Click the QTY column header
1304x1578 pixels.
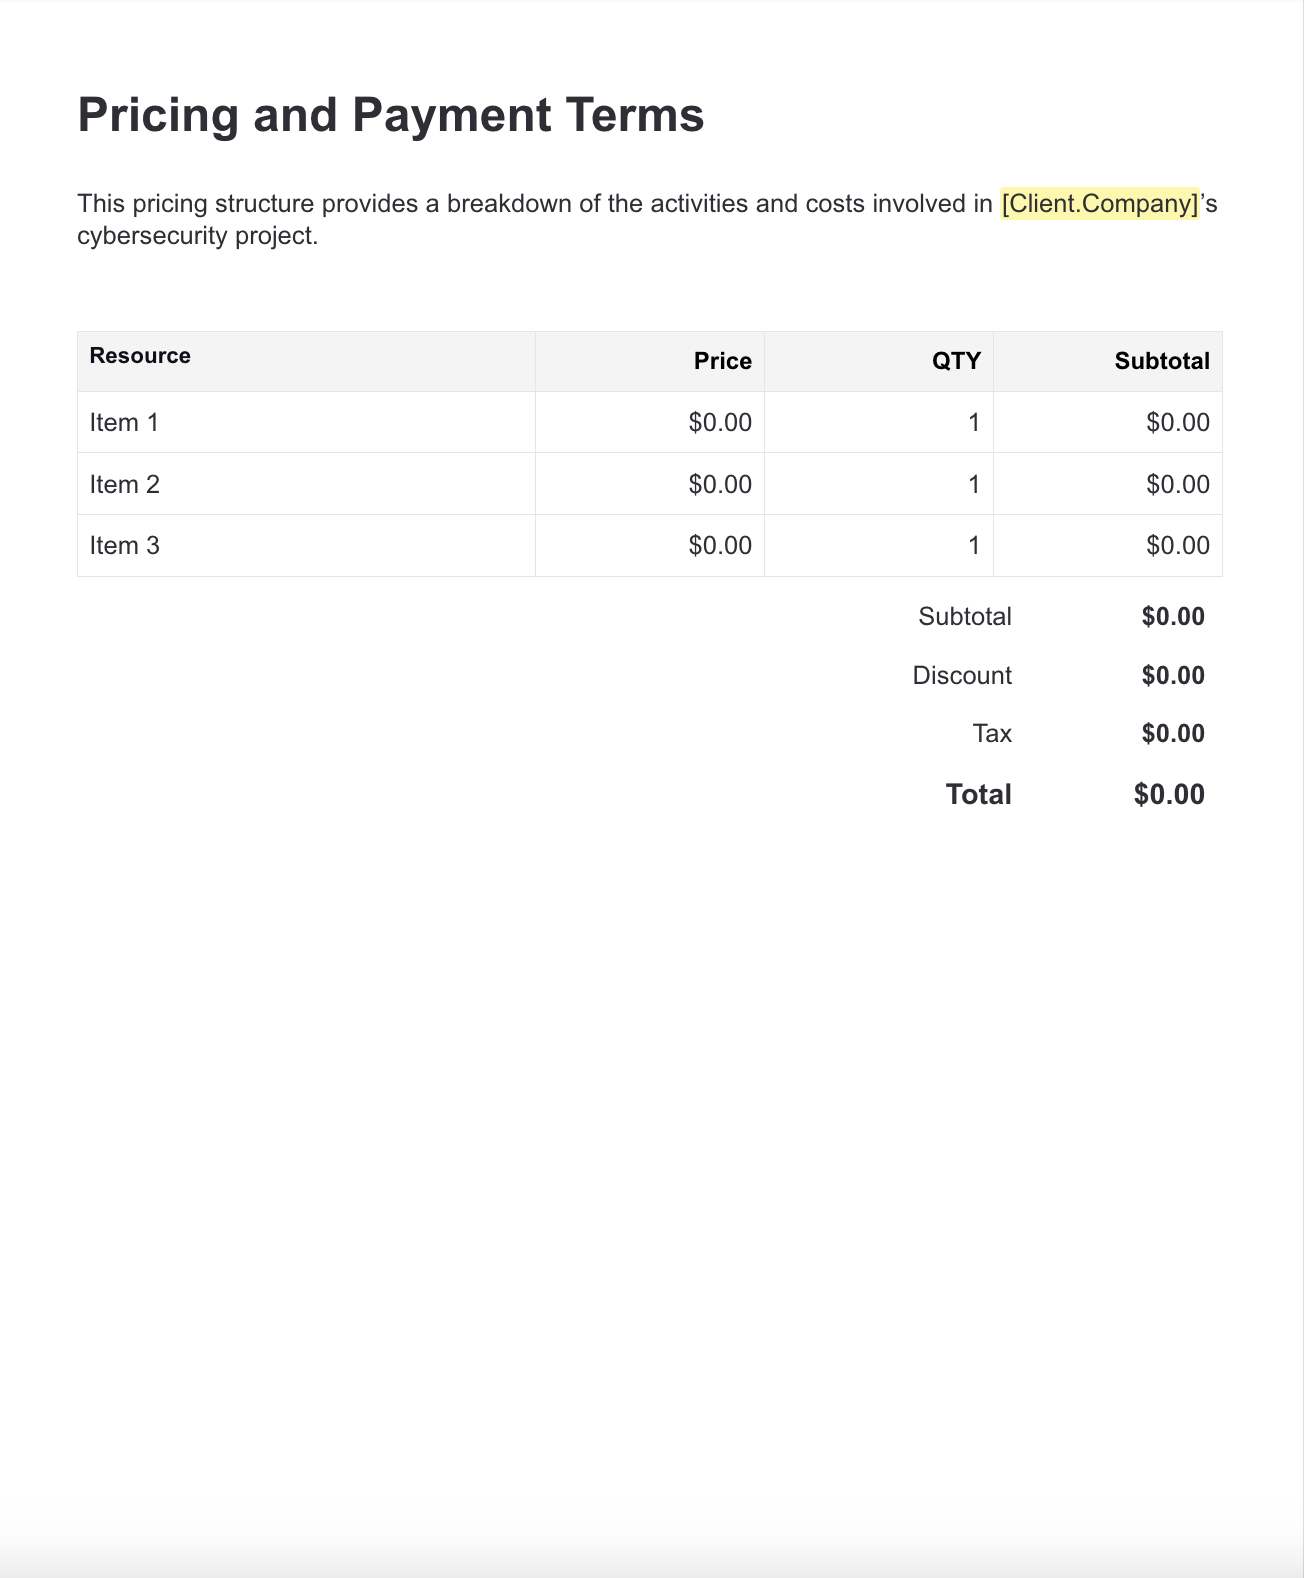956,361
